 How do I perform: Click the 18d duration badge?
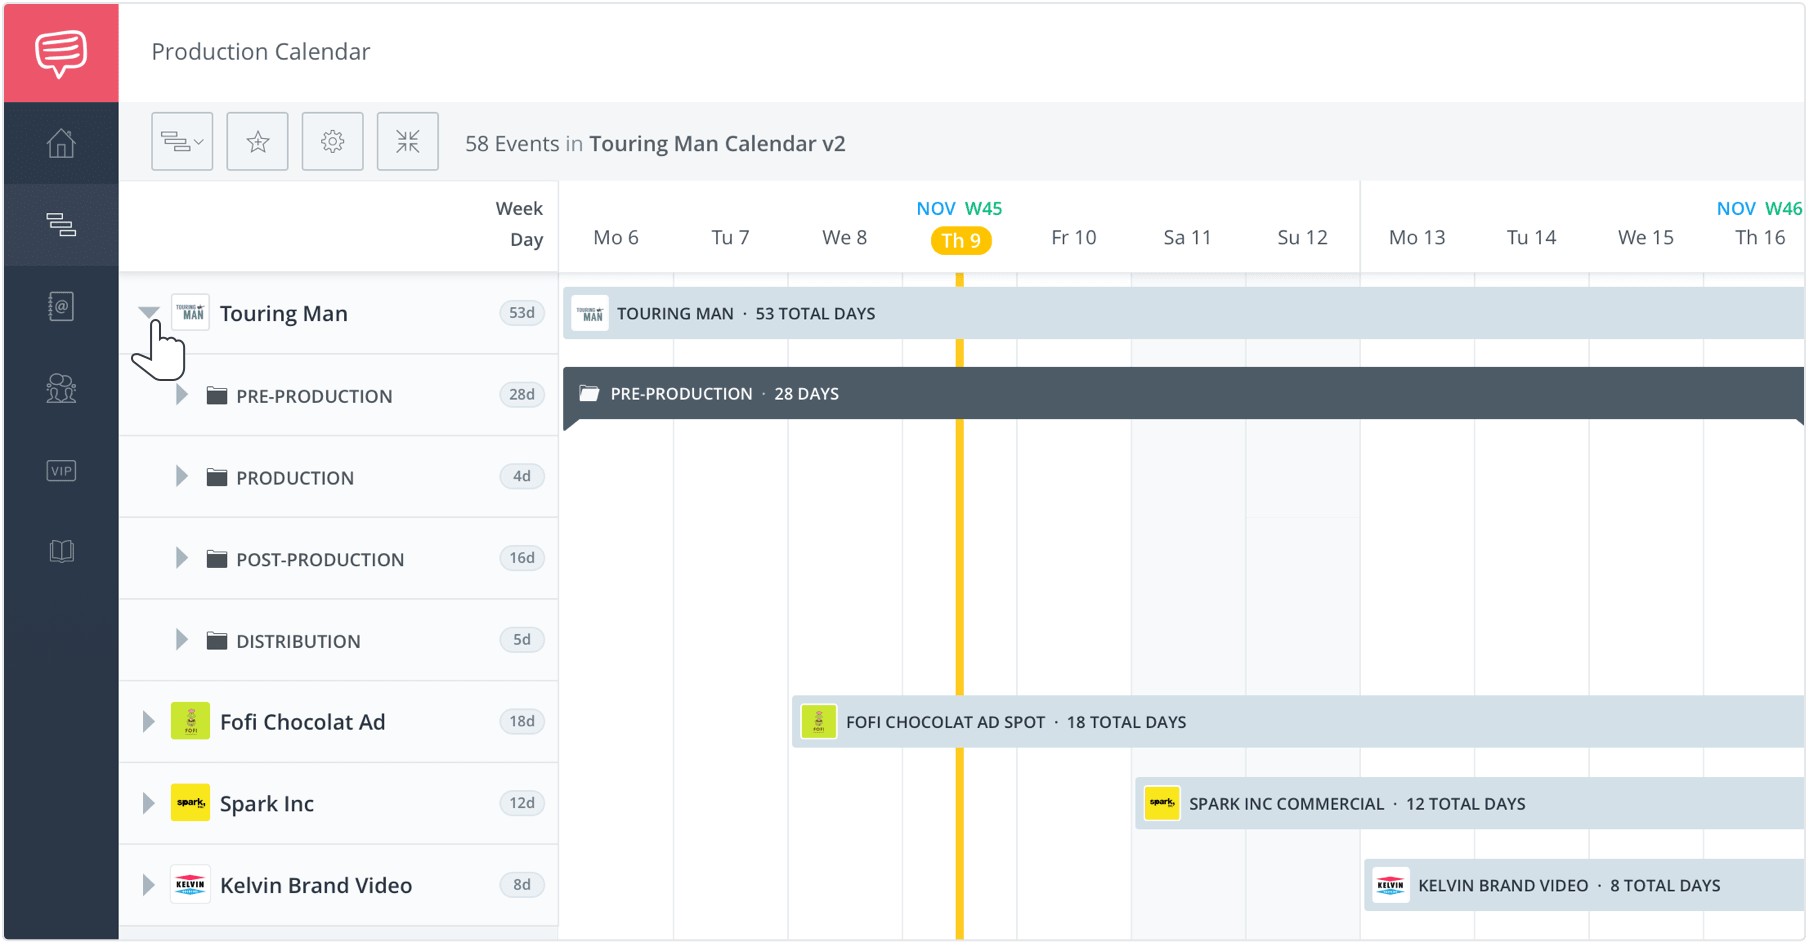[522, 721]
